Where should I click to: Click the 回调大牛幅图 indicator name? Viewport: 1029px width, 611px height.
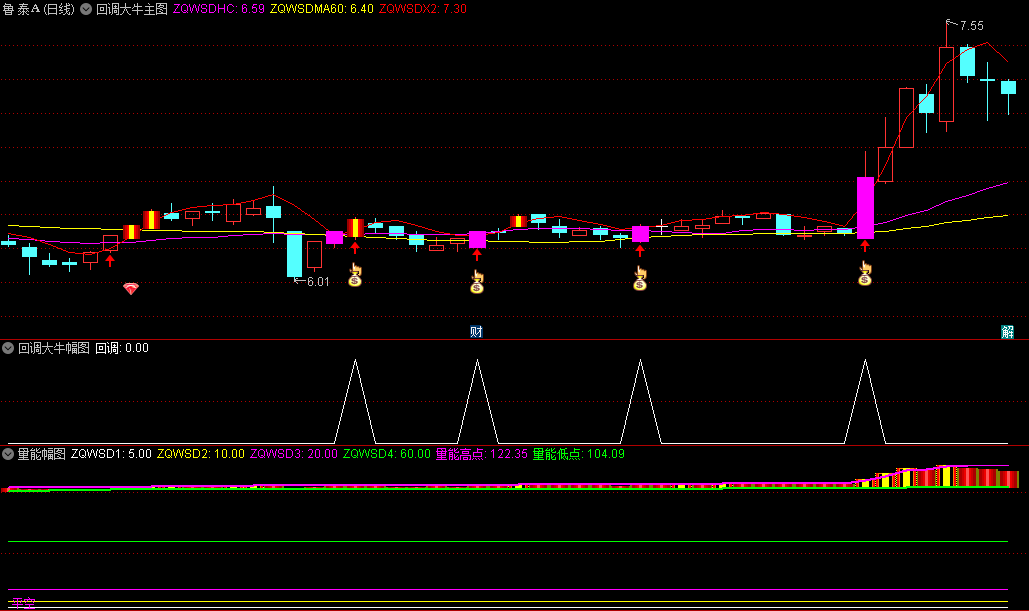click(x=54, y=348)
